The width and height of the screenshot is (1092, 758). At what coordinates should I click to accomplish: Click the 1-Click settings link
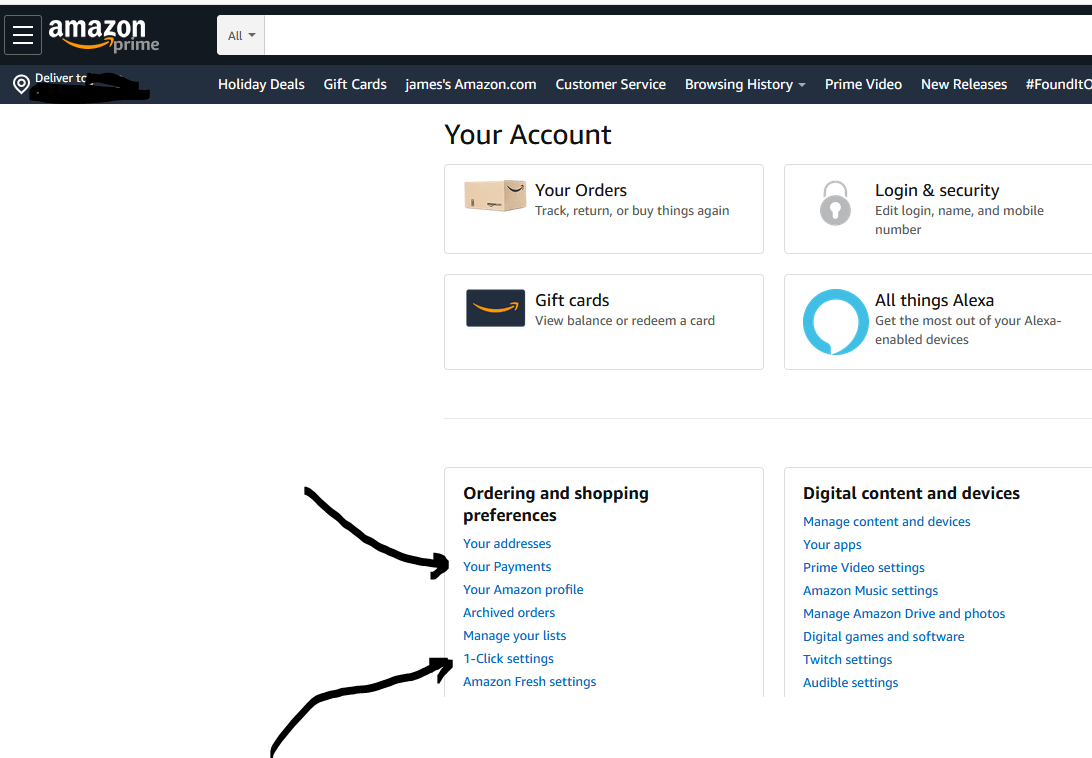tap(508, 658)
